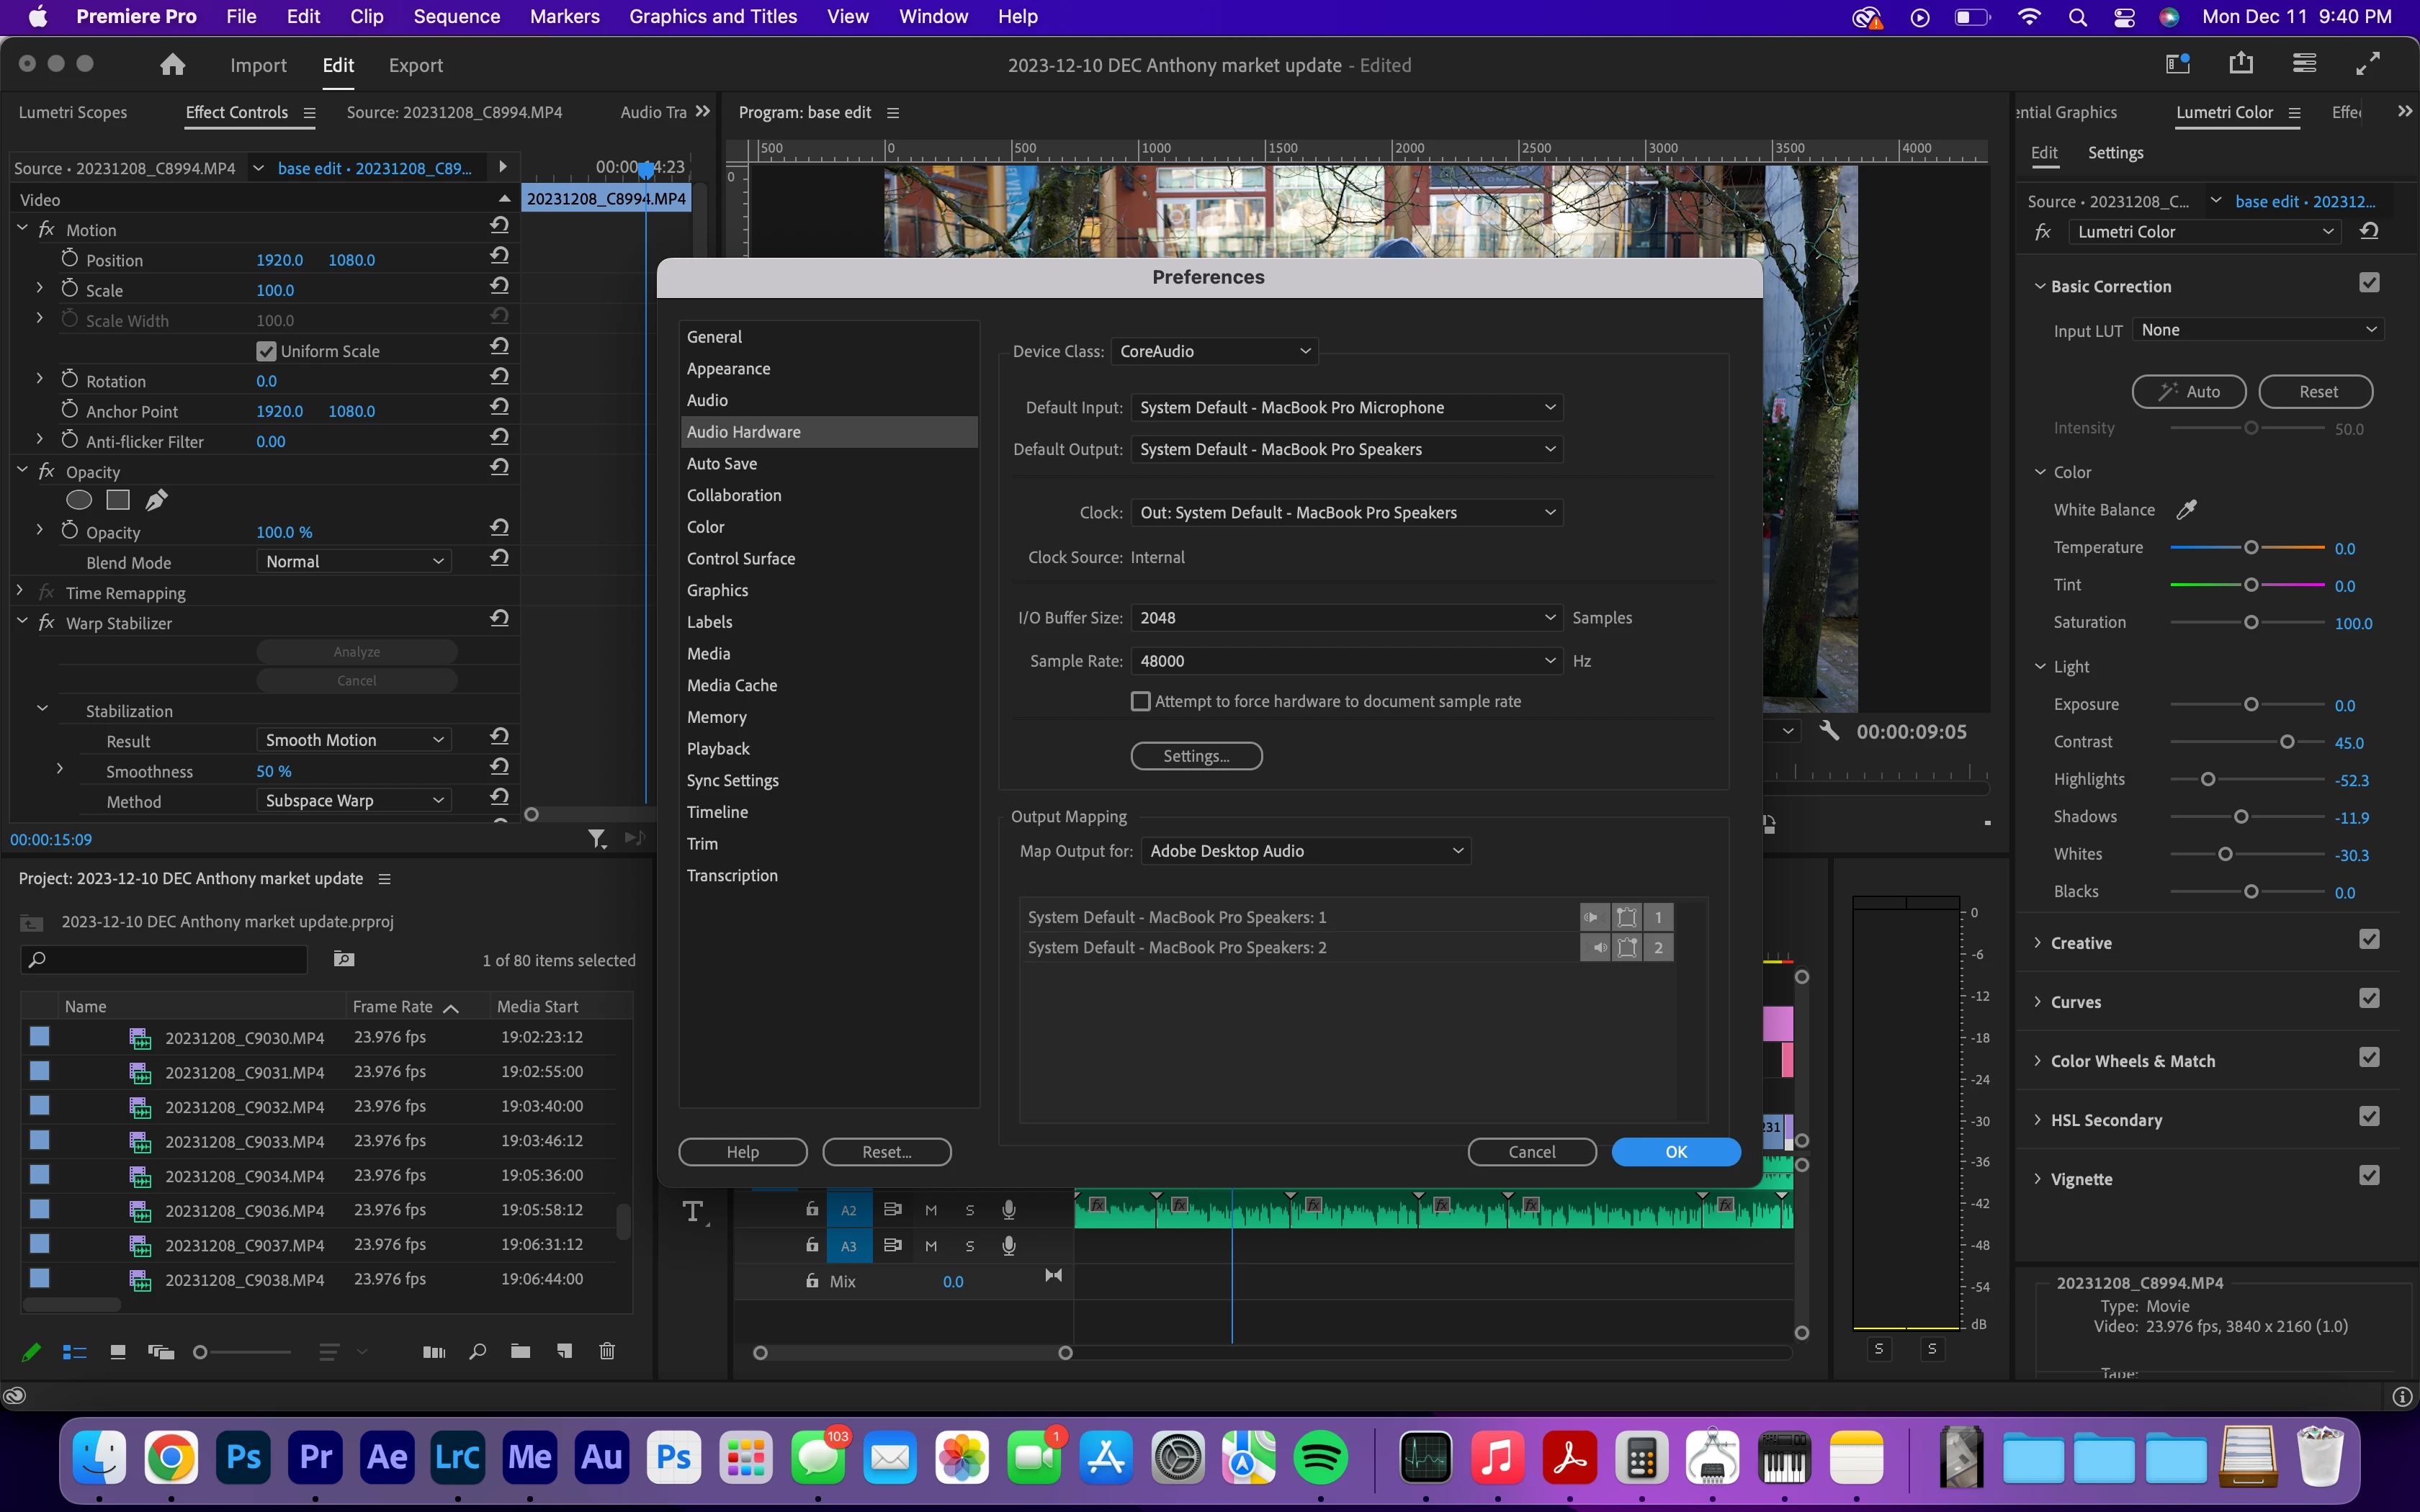Select Media Cache in the Preferences list
This screenshot has width=2420, height=1512.
click(x=732, y=685)
